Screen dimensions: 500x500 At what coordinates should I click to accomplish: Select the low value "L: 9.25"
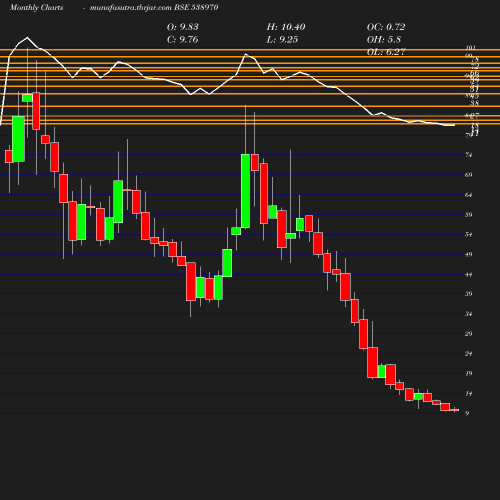(x=282, y=40)
